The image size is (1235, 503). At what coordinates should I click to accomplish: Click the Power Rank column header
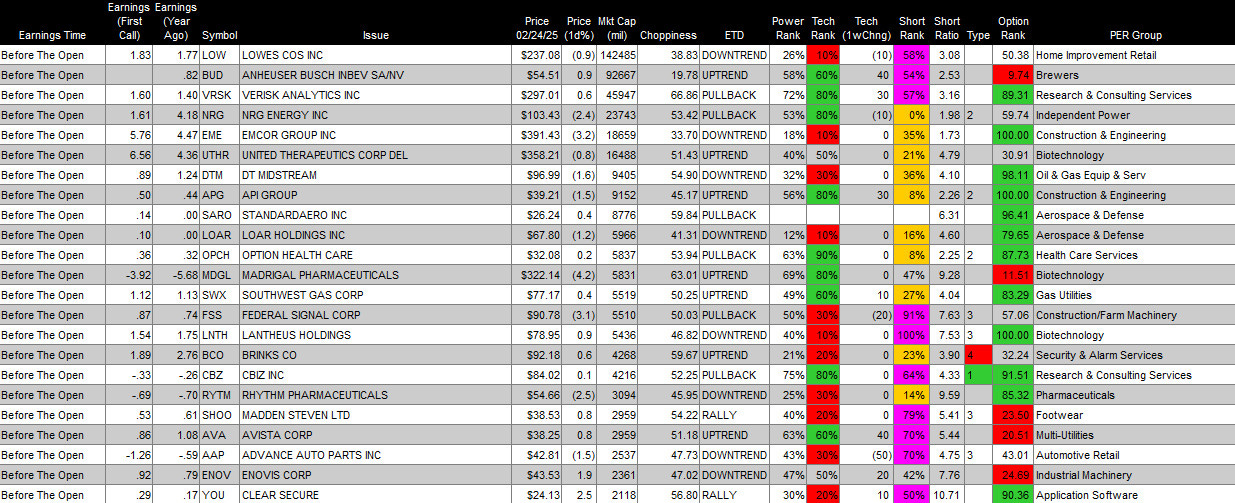point(788,29)
